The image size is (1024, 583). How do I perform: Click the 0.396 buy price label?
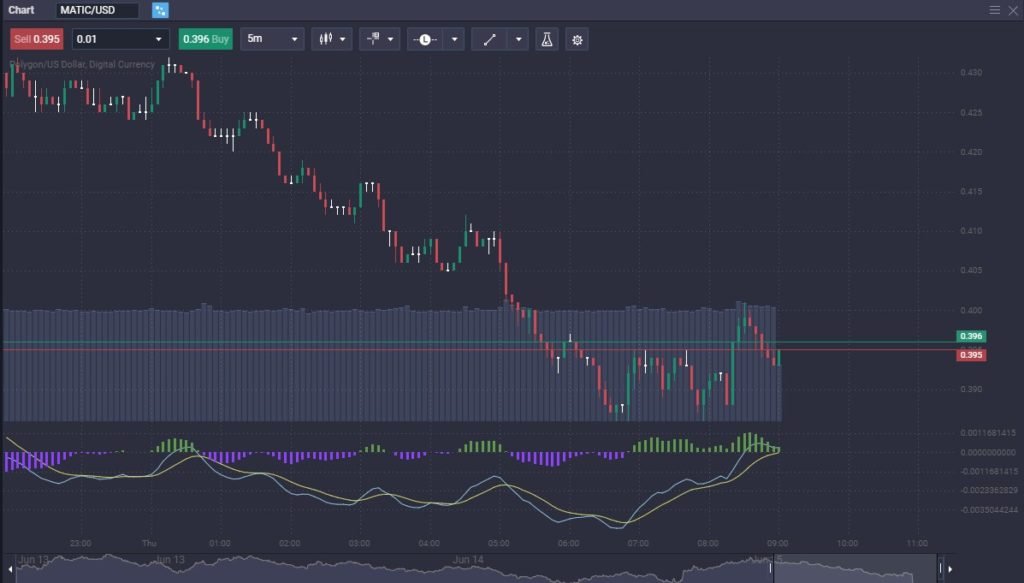(971, 337)
